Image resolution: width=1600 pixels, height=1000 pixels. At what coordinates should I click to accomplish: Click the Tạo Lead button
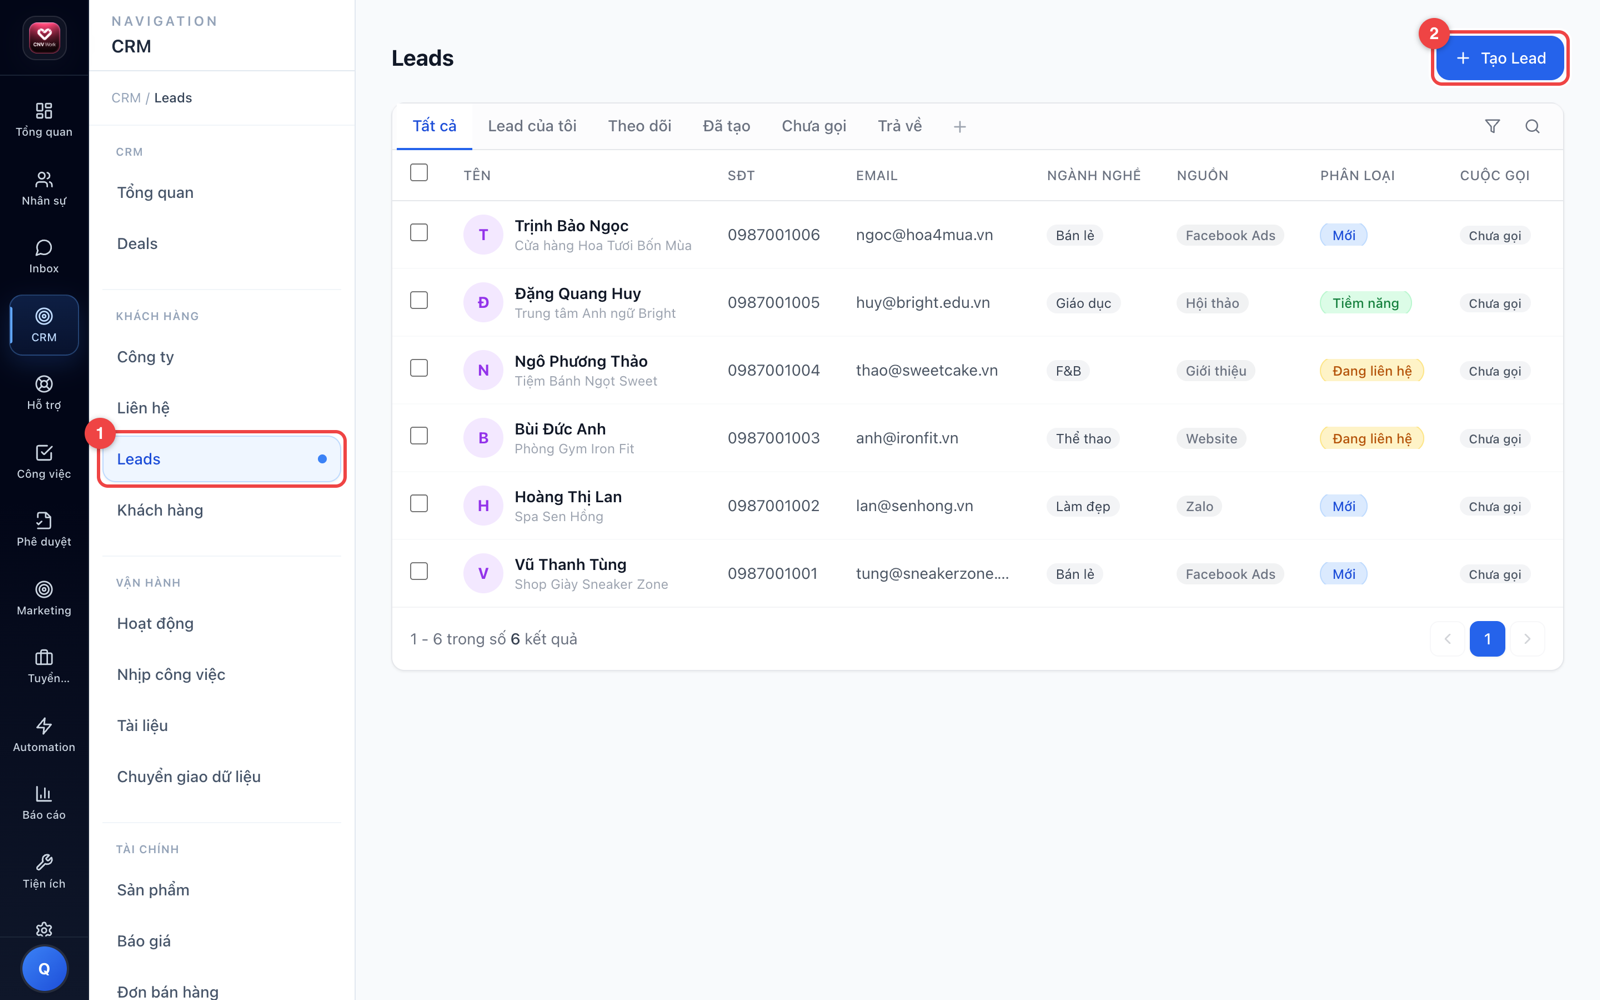coord(1500,58)
